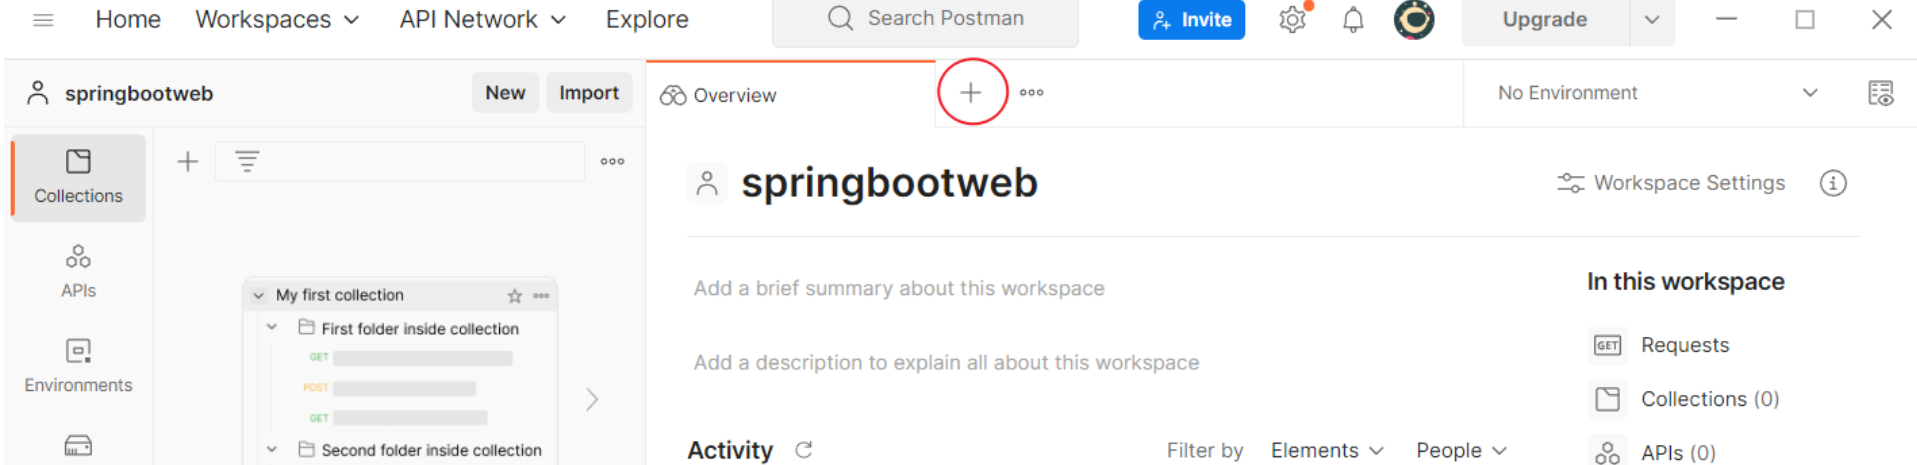Click the New button in sidebar header
This screenshot has height=465, width=1917.
tap(505, 93)
